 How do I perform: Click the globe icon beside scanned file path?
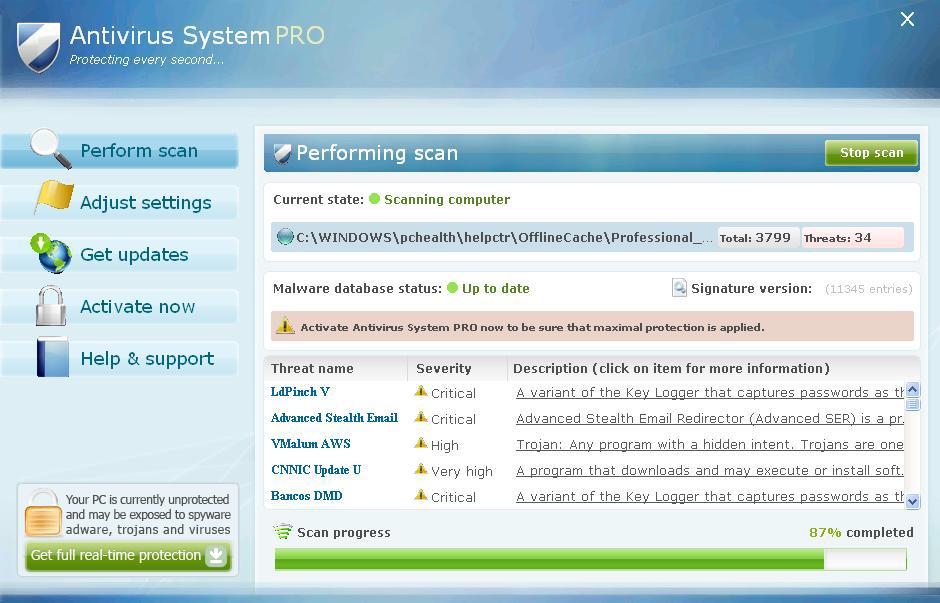[285, 237]
